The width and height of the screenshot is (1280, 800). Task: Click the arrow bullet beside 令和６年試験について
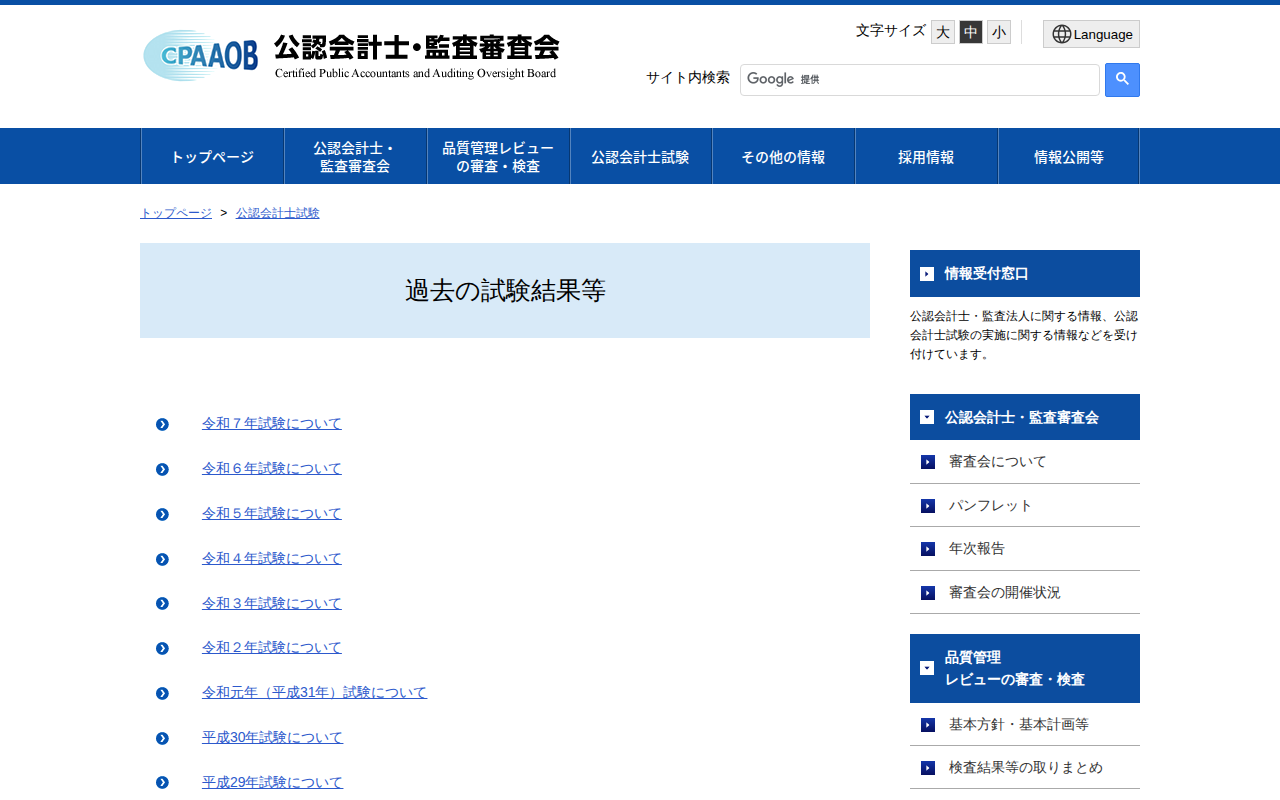162,469
